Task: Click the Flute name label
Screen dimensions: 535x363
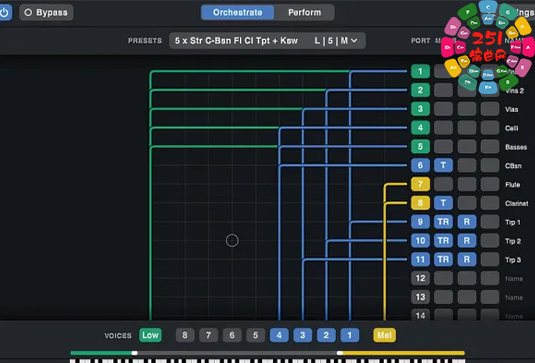Action: click(x=512, y=185)
